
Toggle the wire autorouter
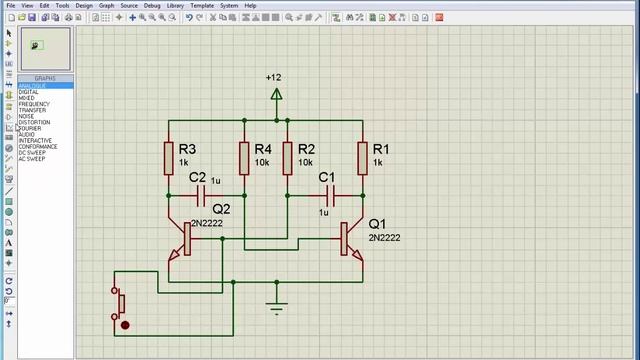(x=336, y=18)
